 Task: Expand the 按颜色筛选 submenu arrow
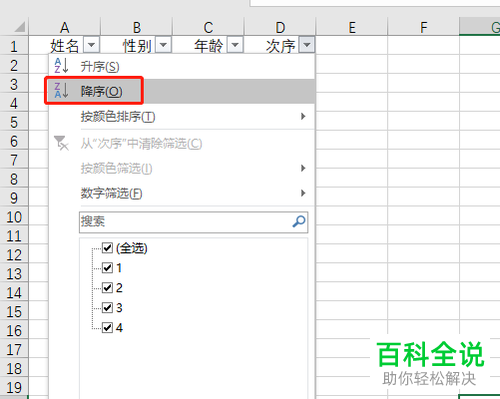click(x=303, y=168)
